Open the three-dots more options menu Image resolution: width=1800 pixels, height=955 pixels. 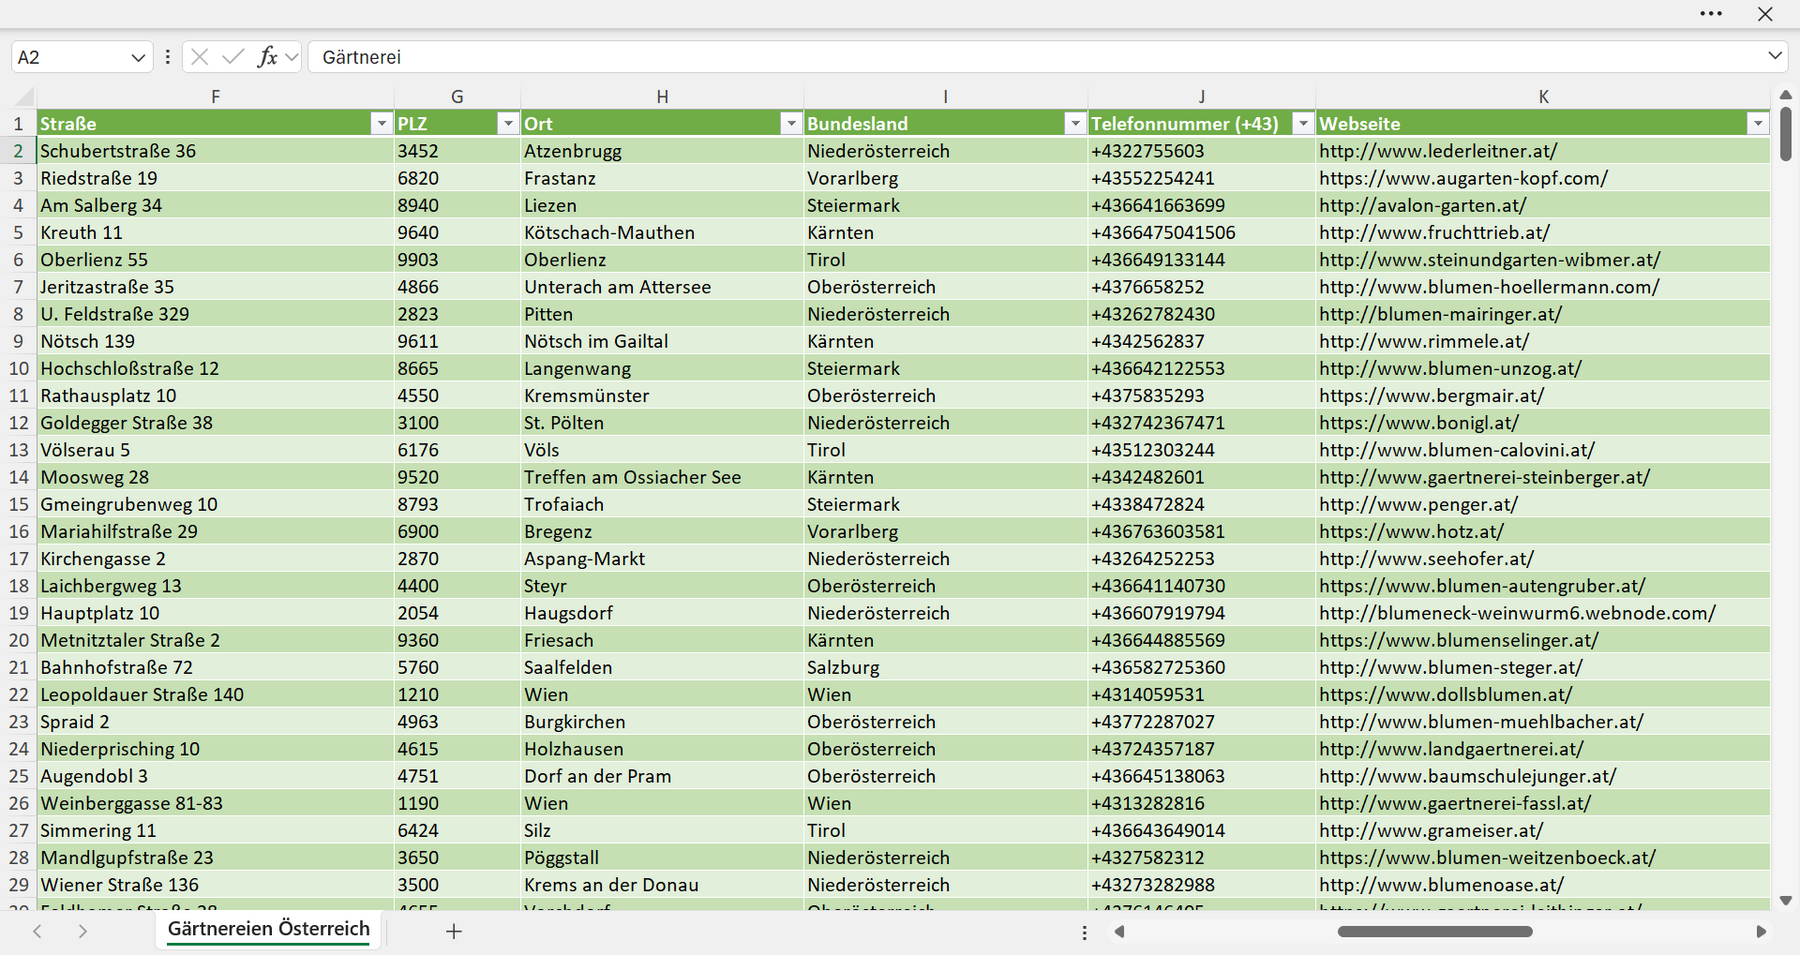pos(1711,14)
